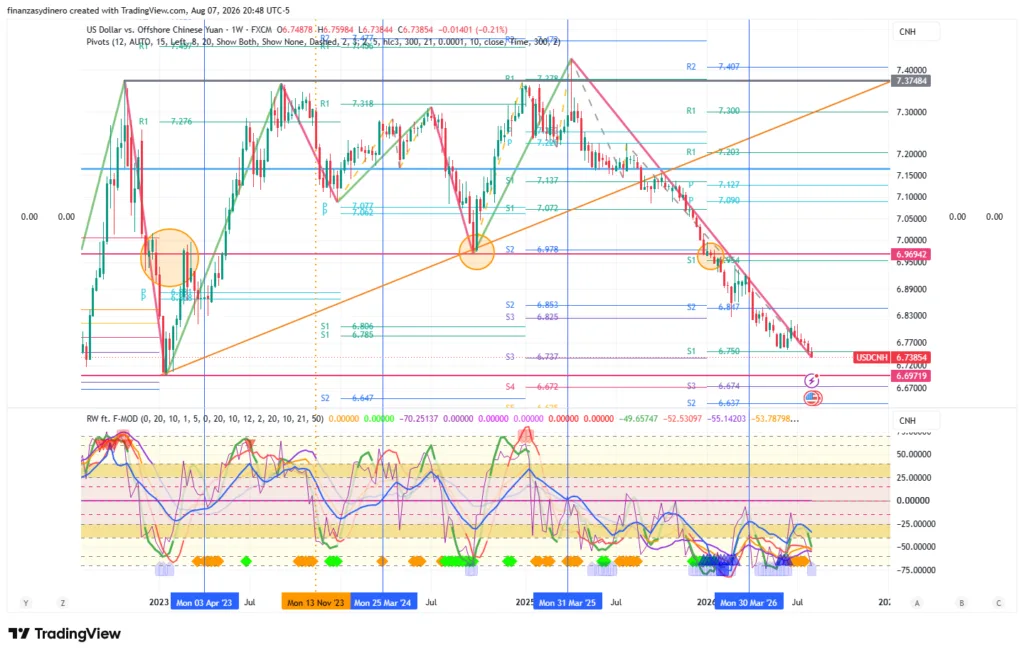
Task: Click the Mon 03 Apr '23 date marker
Action: [204, 603]
